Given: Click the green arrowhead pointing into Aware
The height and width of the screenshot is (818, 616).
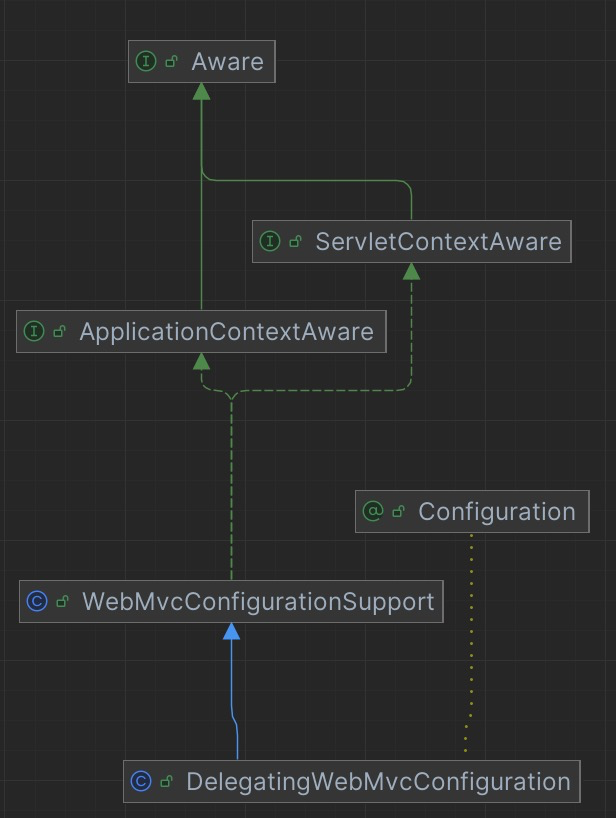Looking at the screenshot, I should point(201,92).
